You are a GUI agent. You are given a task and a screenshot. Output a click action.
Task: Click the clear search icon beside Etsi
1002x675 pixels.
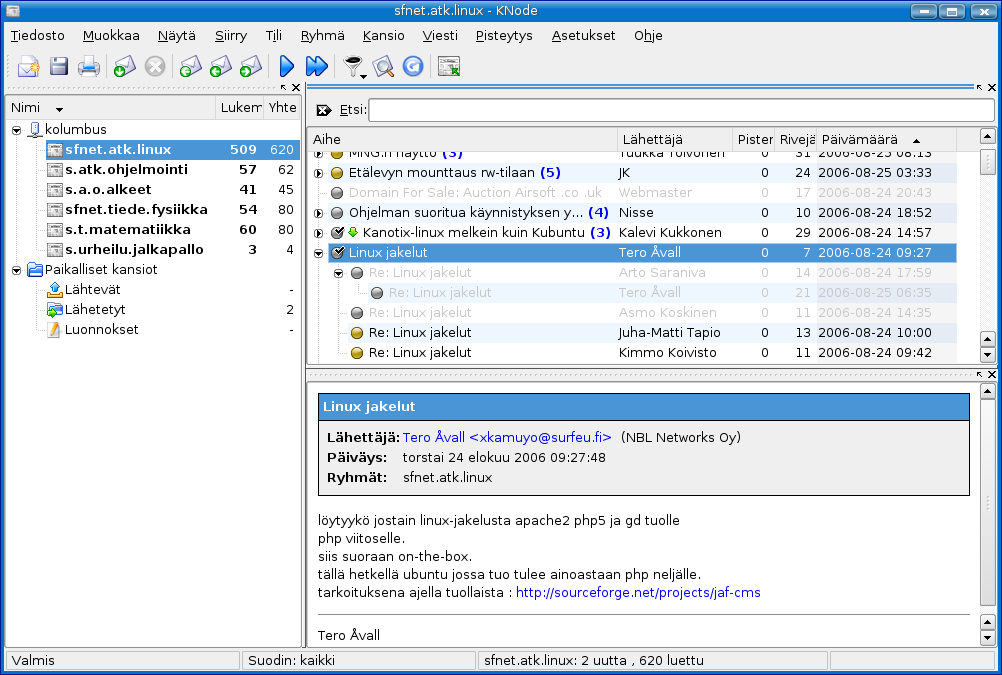tap(324, 110)
